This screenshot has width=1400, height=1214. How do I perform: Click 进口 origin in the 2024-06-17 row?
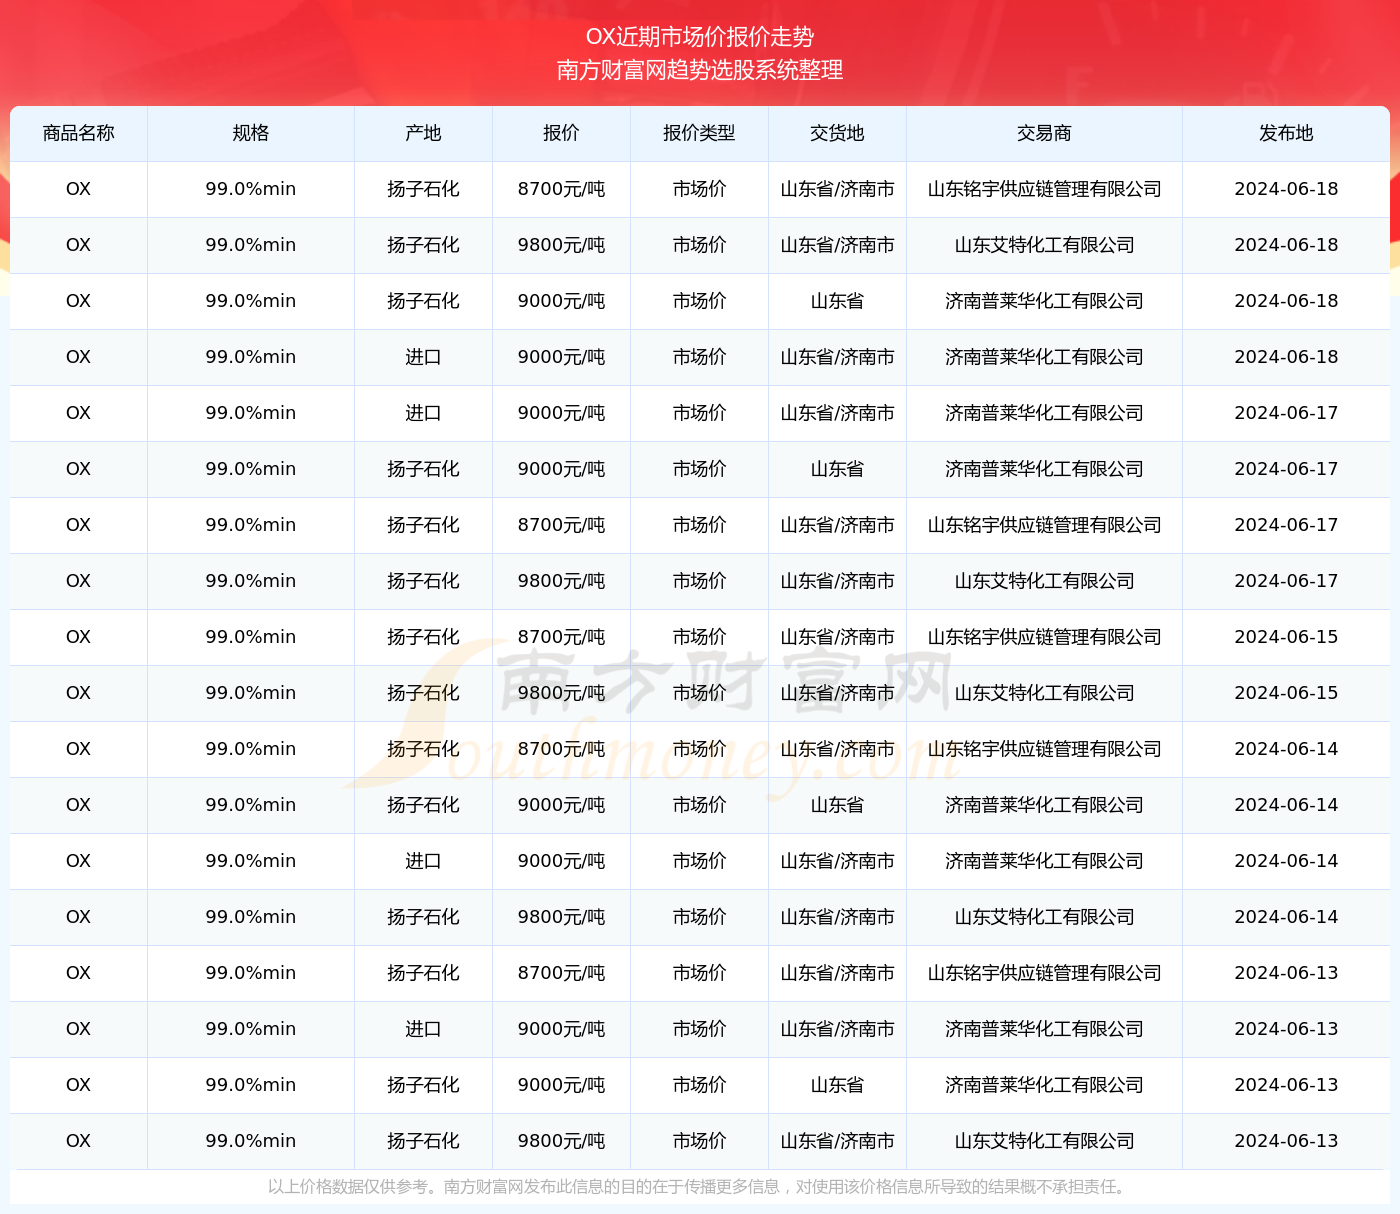pyautogui.click(x=423, y=413)
